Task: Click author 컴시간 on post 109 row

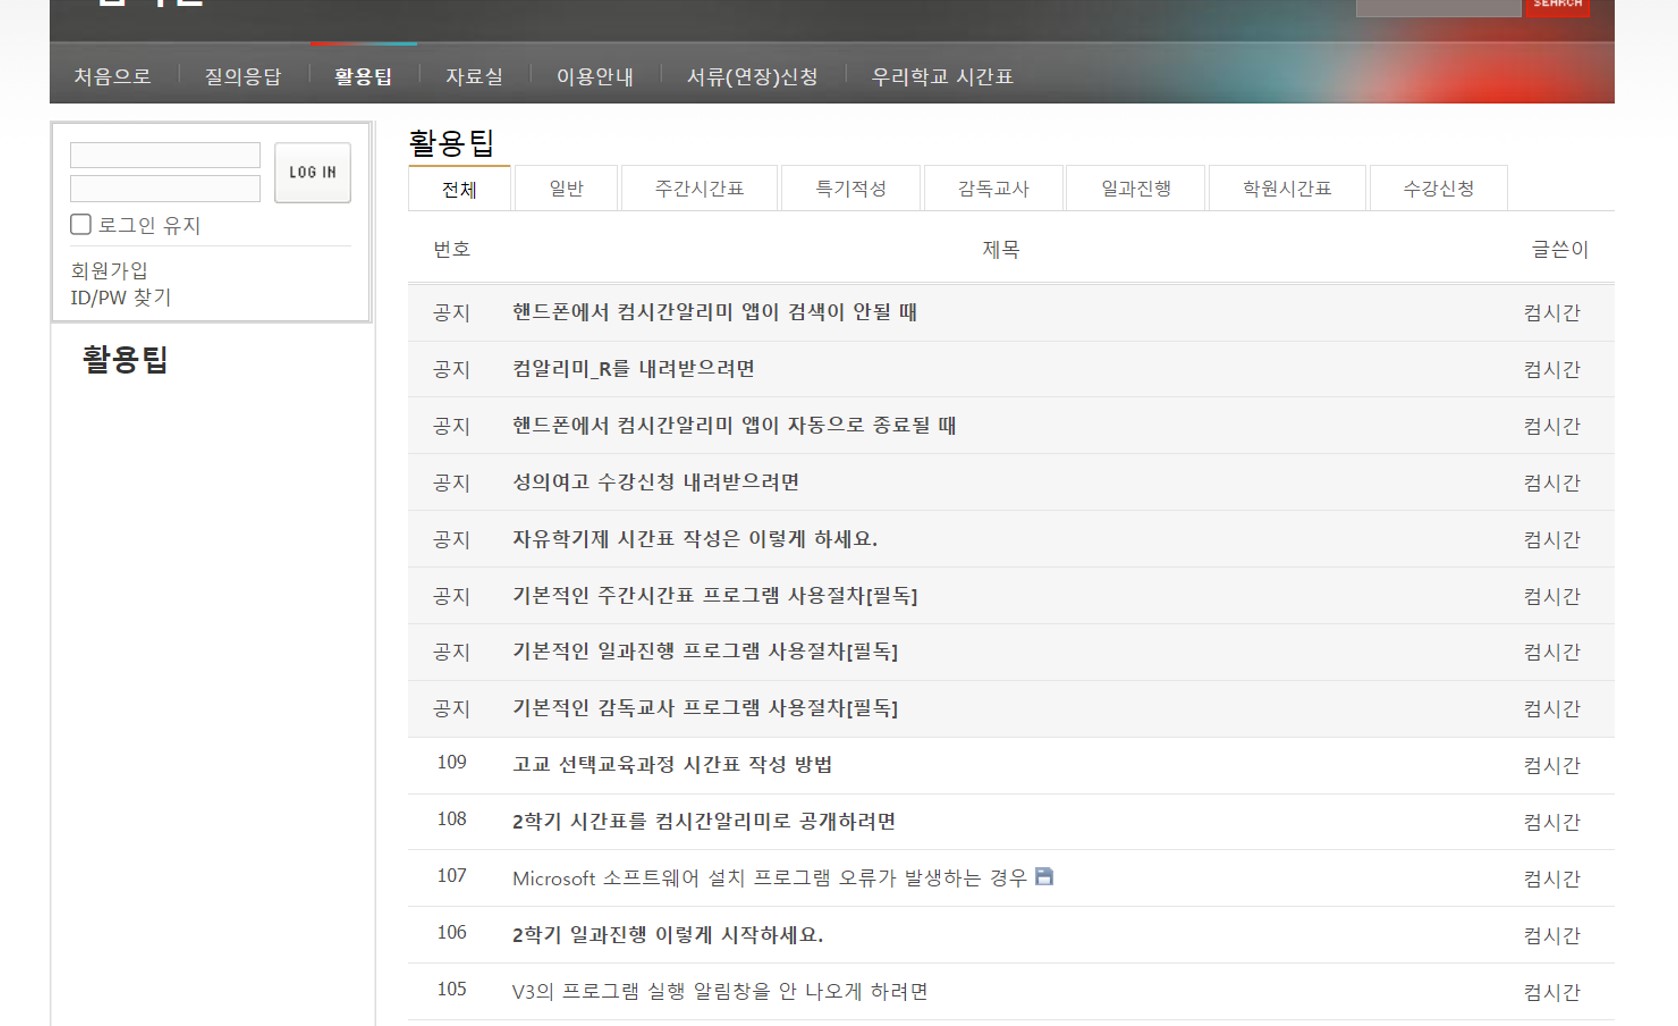Action: tap(1552, 766)
